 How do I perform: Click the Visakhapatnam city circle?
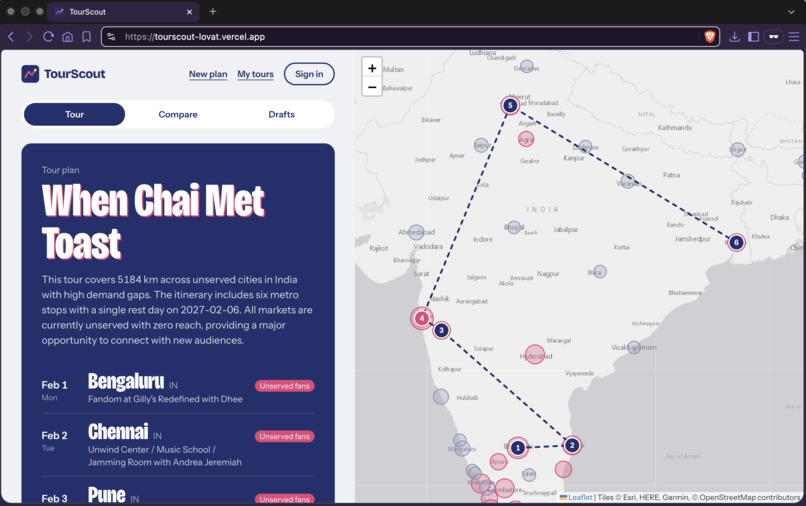click(x=634, y=347)
